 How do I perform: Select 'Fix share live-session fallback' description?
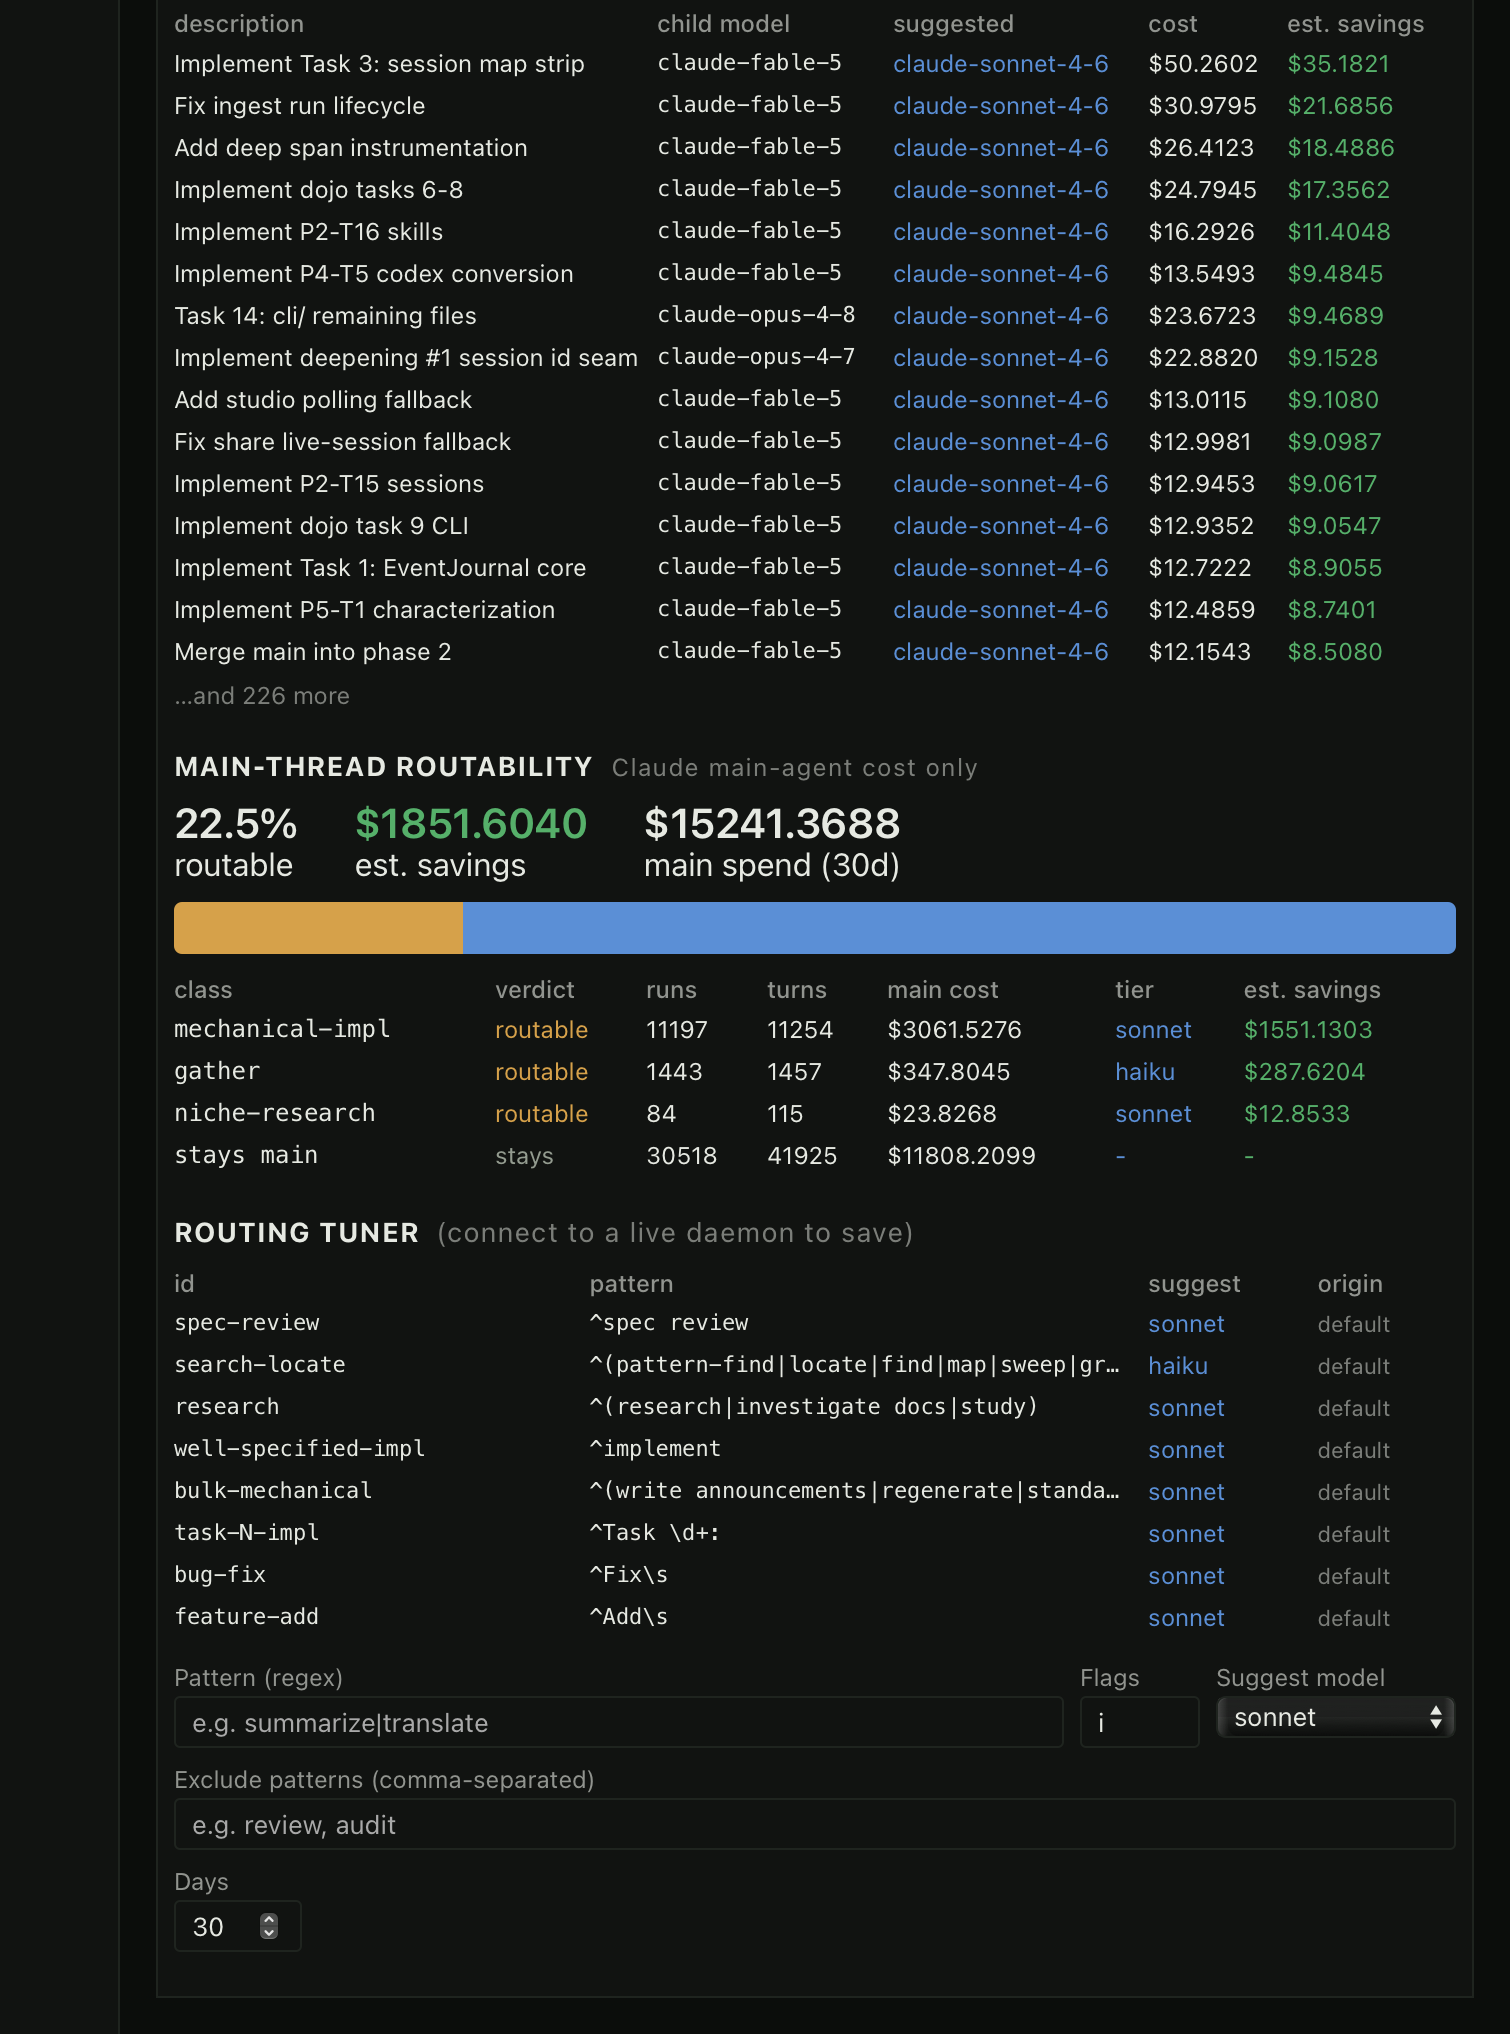(343, 442)
